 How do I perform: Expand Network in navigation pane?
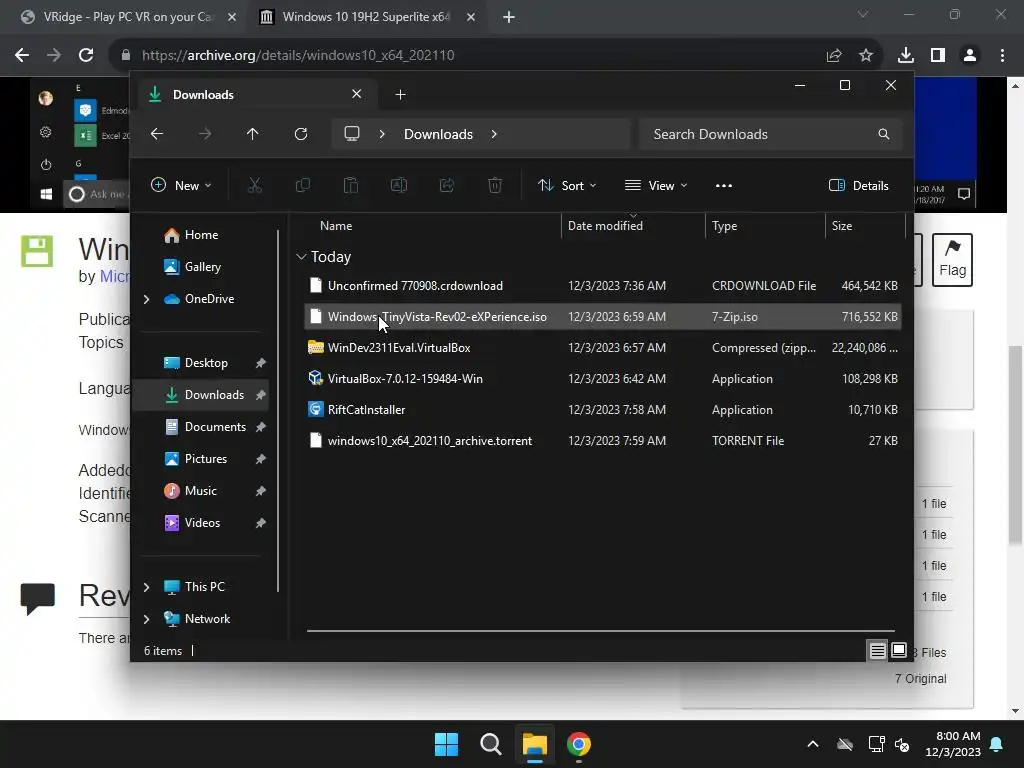point(146,619)
